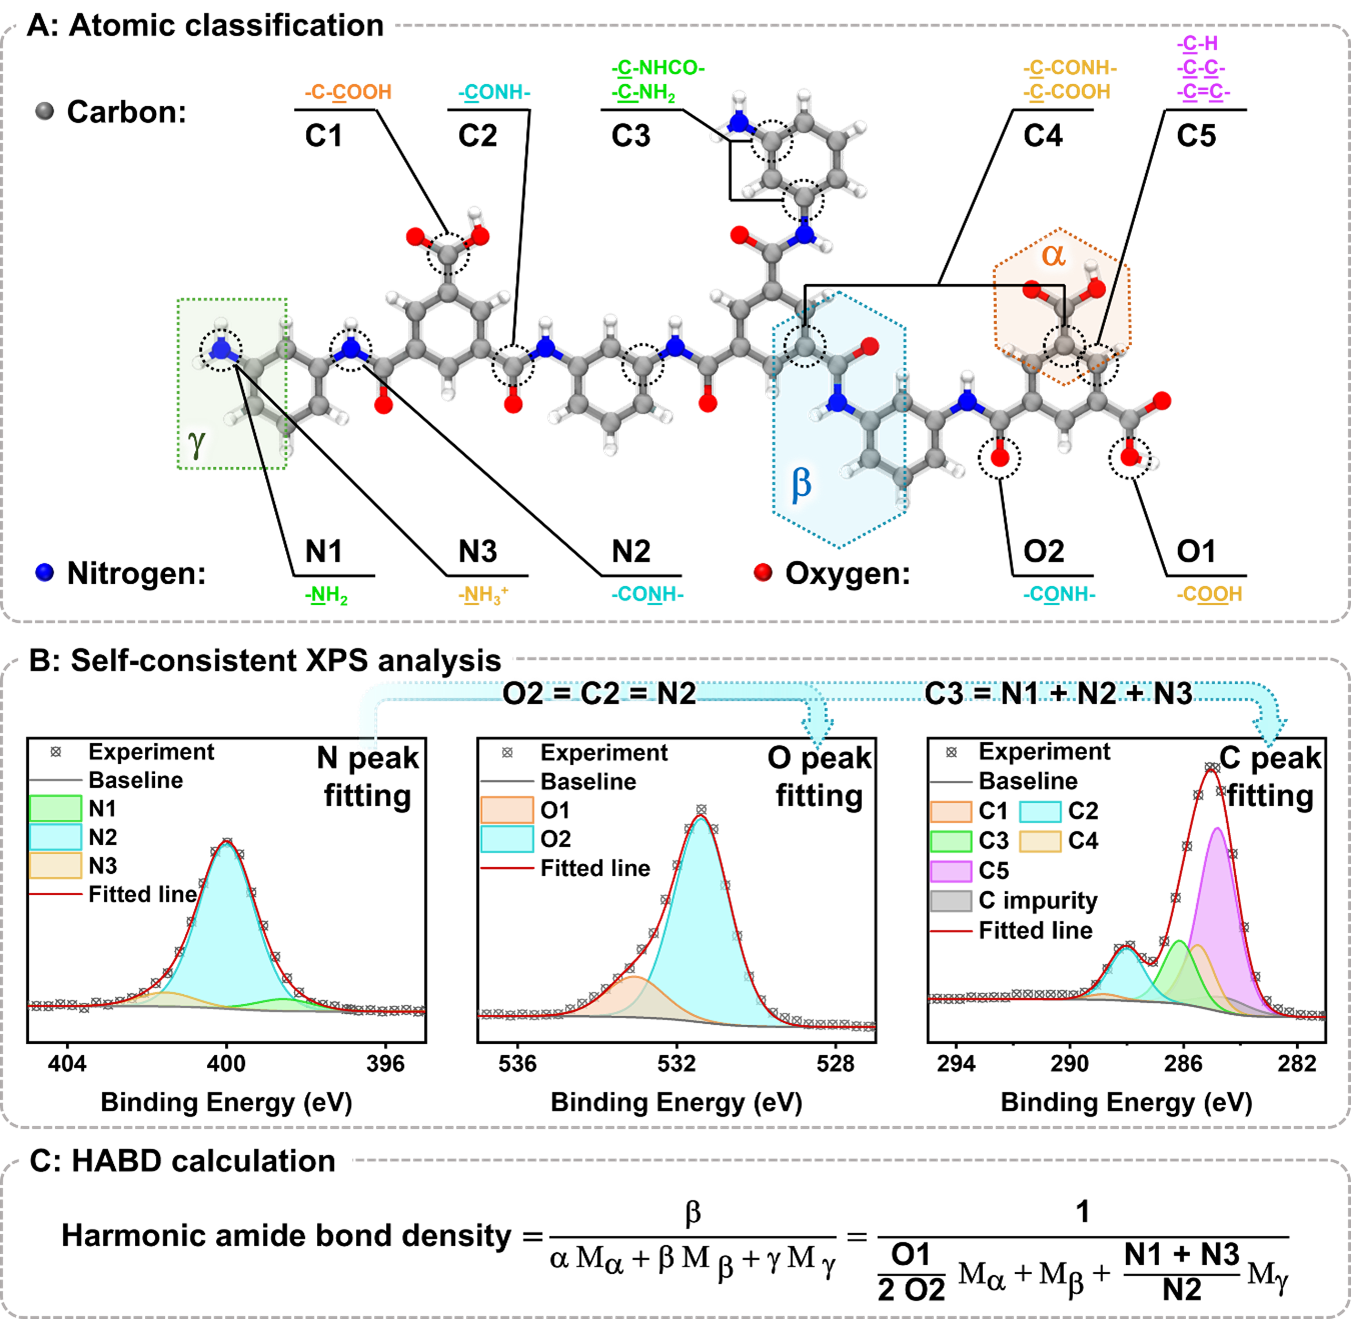Click magenta legend swatch in rightmost spectrum
The height and width of the screenshot is (1319, 1351).
(x=951, y=871)
